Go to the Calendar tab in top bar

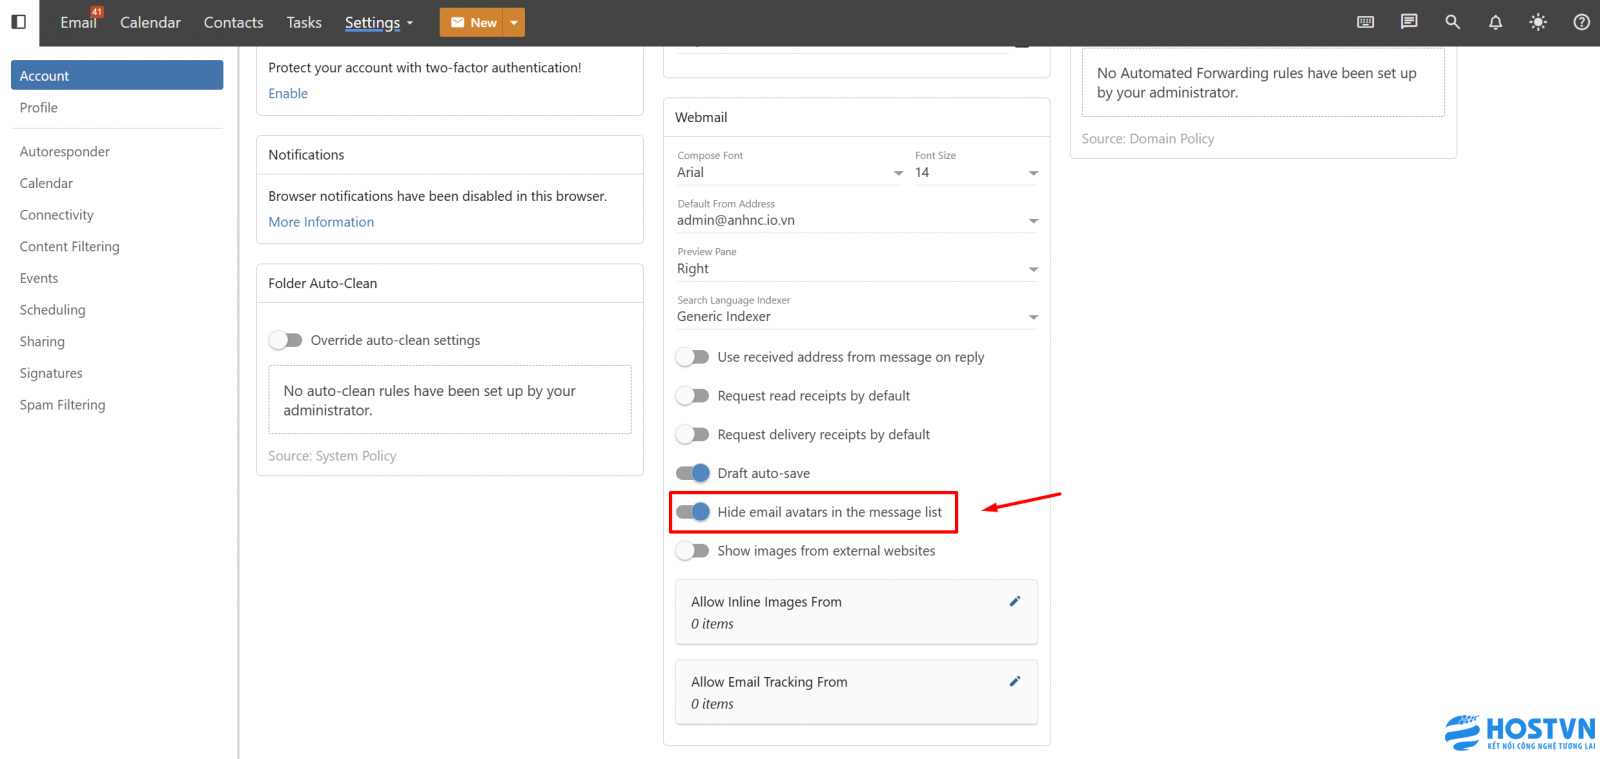click(150, 22)
